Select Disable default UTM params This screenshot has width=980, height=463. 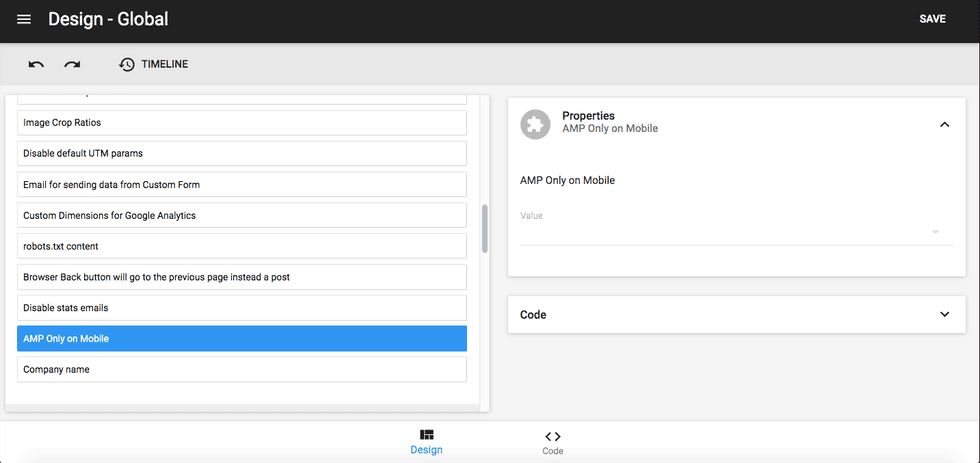pos(242,154)
